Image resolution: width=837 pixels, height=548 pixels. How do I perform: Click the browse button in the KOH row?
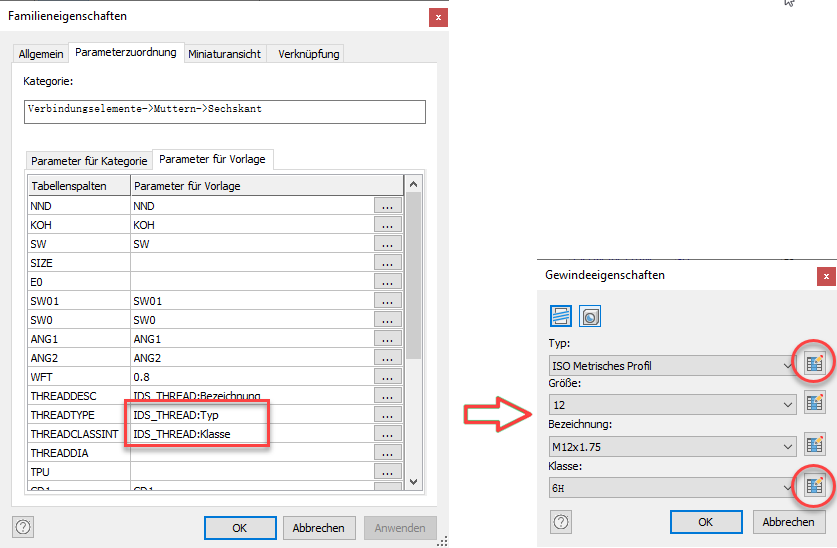[388, 225]
